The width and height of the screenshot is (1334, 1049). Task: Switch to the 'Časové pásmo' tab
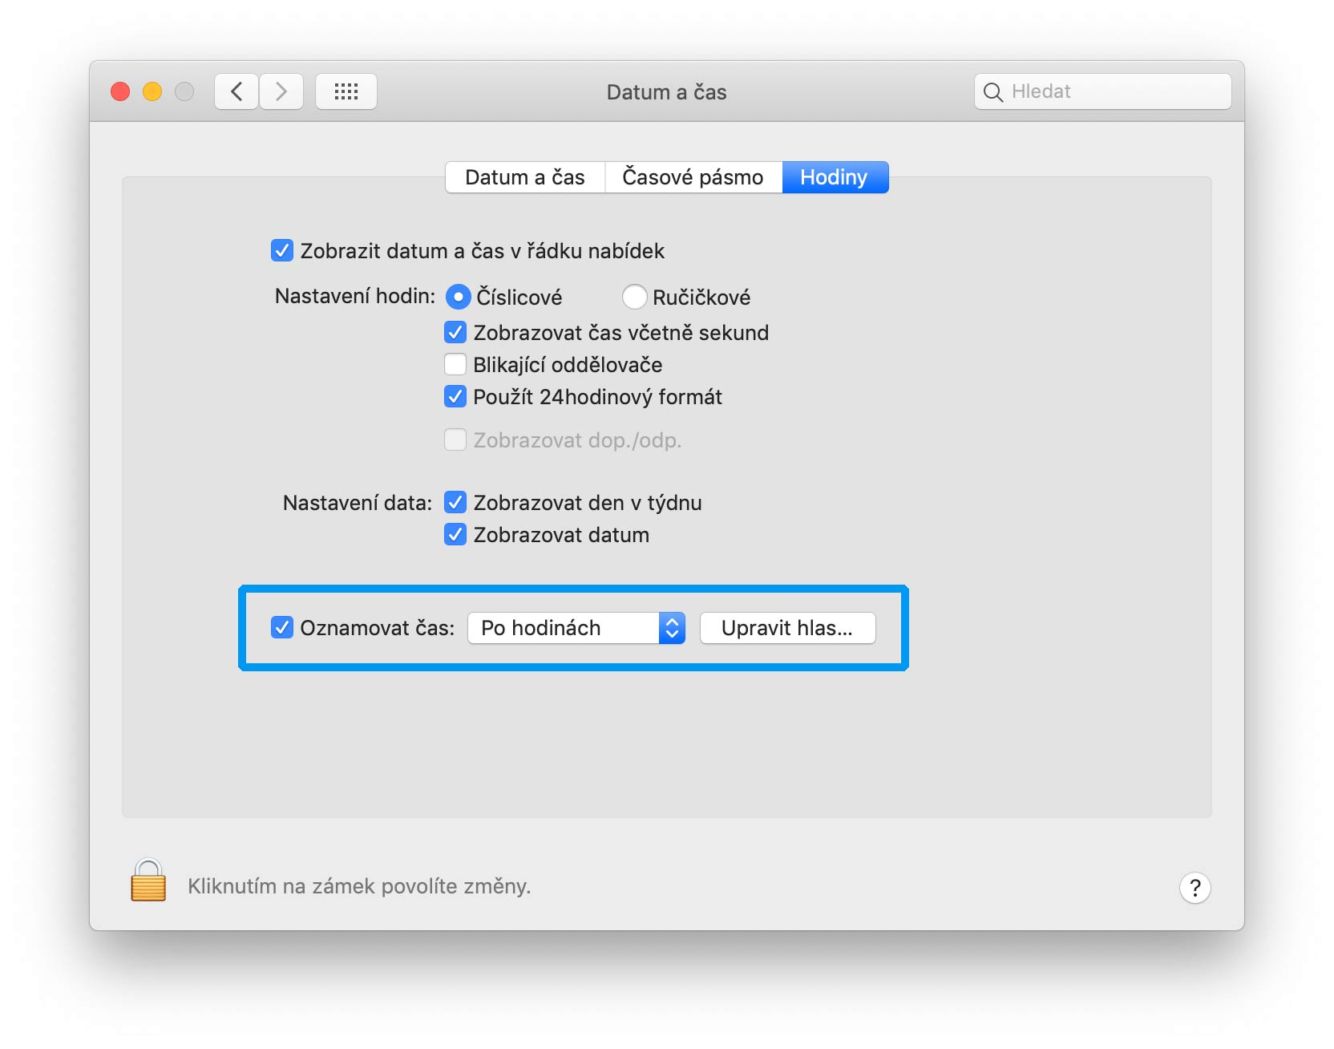tap(692, 177)
